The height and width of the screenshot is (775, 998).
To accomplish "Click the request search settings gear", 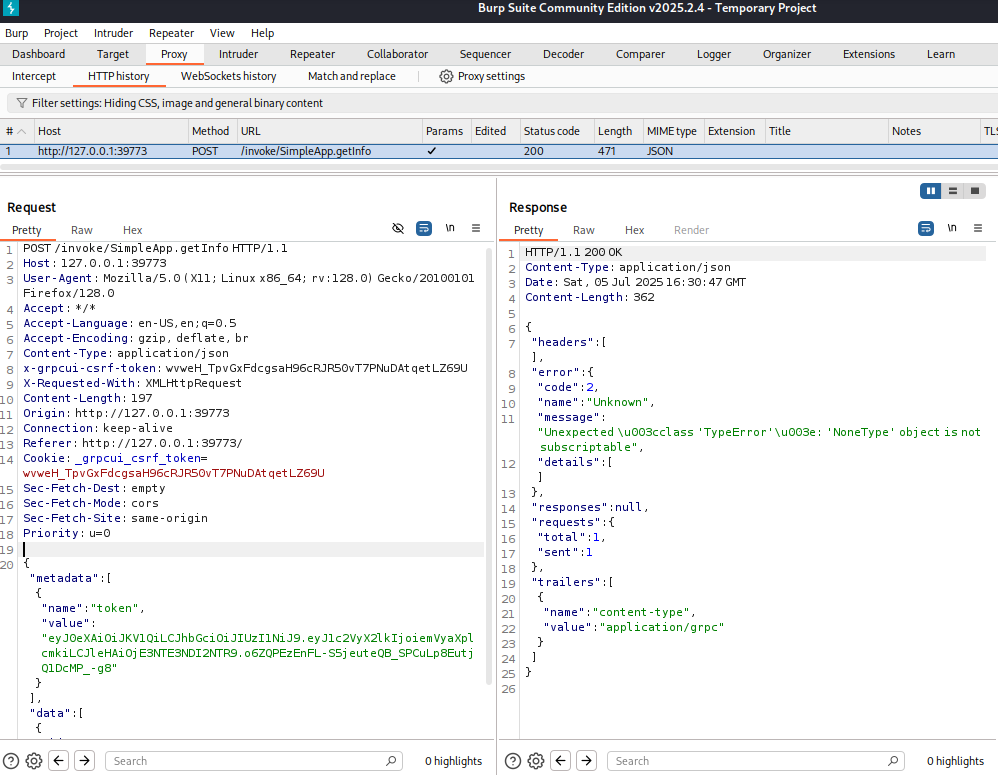I will (33, 761).
